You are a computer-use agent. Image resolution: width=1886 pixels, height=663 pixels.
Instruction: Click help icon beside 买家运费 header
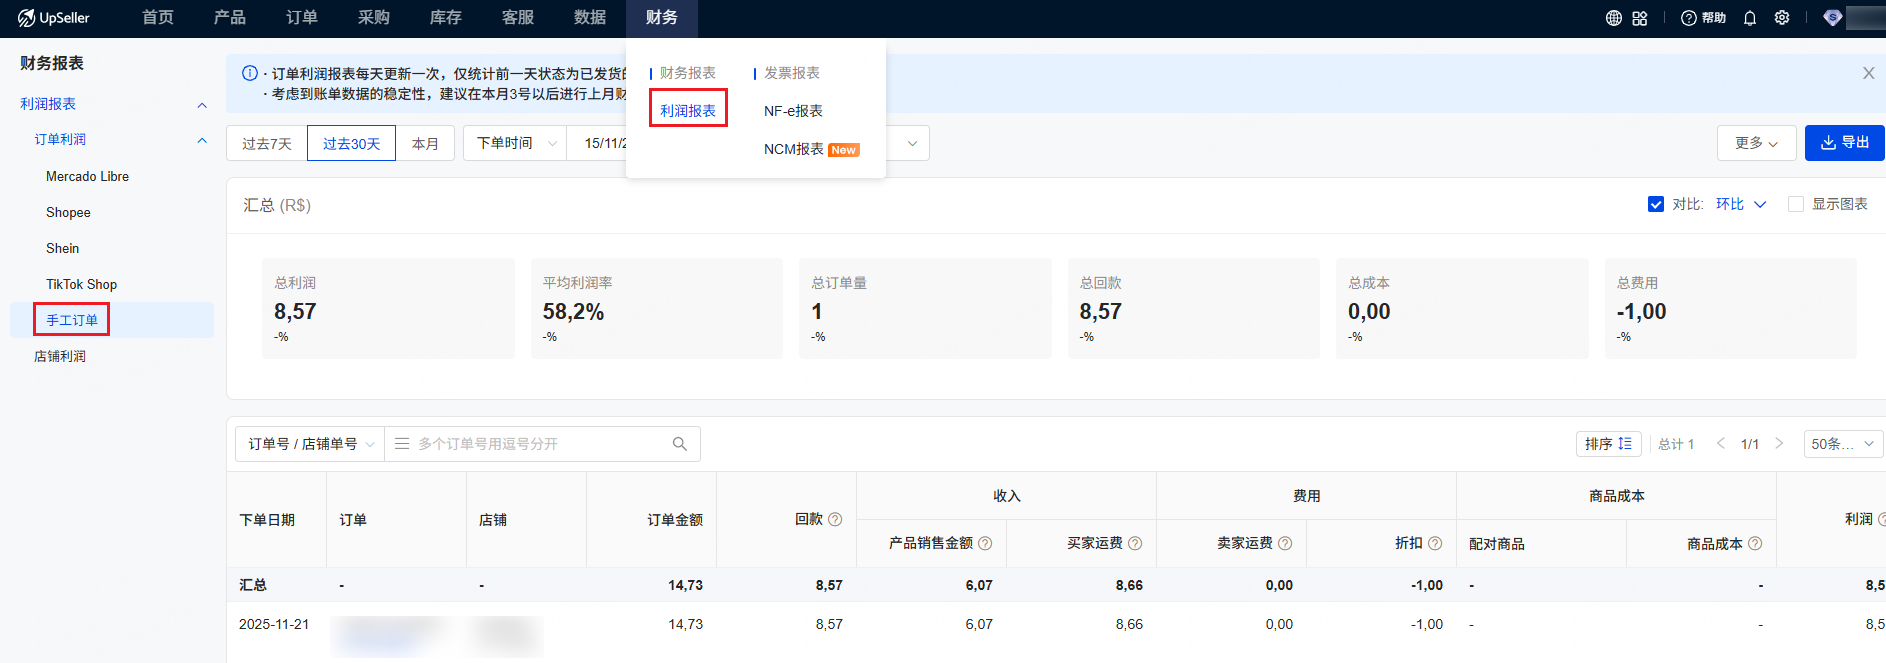coord(1135,543)
